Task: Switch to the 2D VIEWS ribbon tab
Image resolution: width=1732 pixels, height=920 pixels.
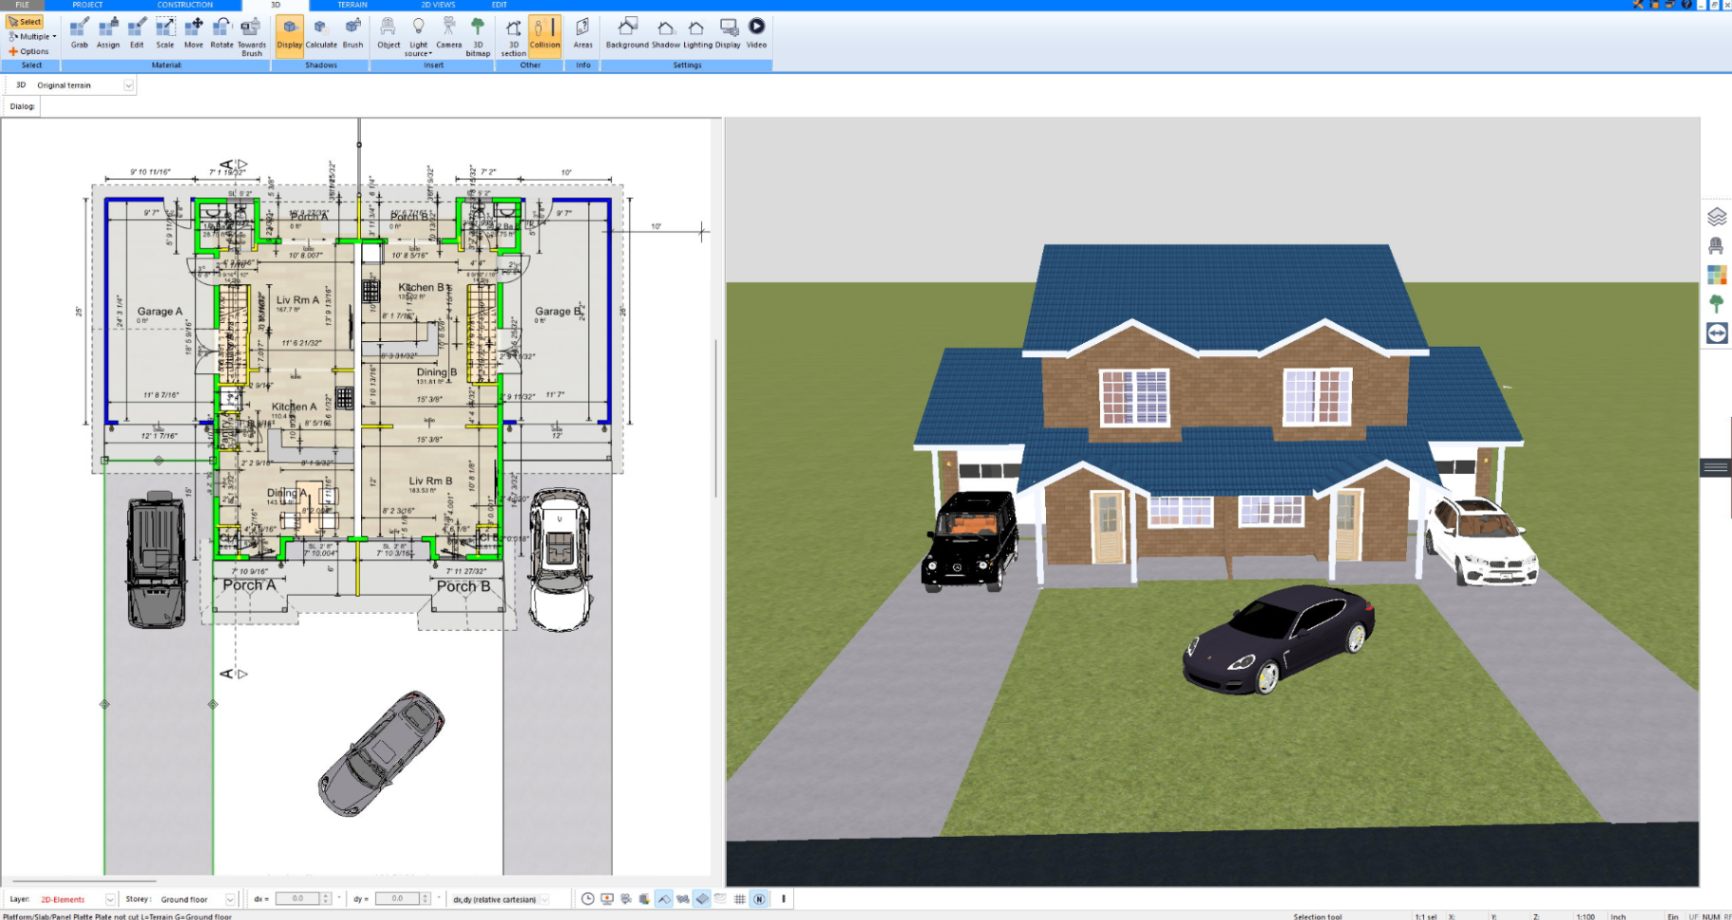Action: tap(438, 5)
